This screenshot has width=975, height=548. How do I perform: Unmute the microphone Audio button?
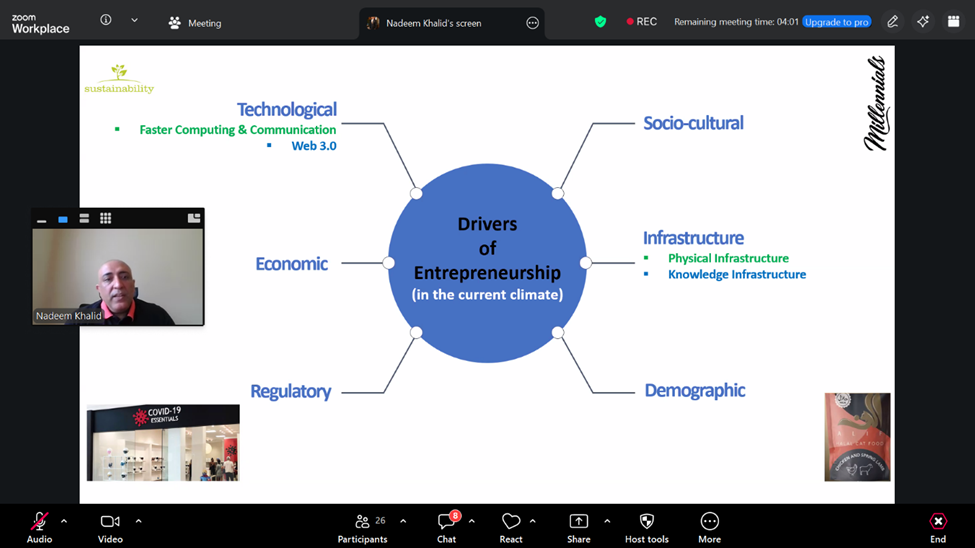39,526
